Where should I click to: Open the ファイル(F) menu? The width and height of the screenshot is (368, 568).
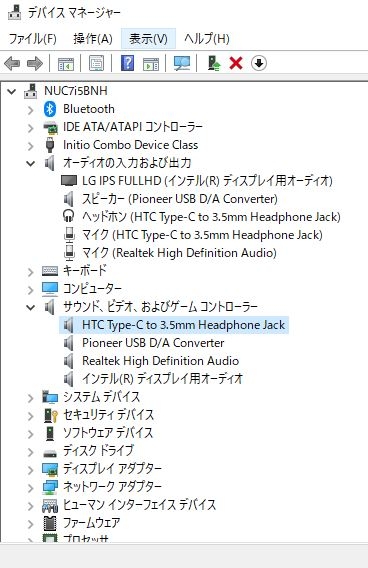click(x=32, y=38)
